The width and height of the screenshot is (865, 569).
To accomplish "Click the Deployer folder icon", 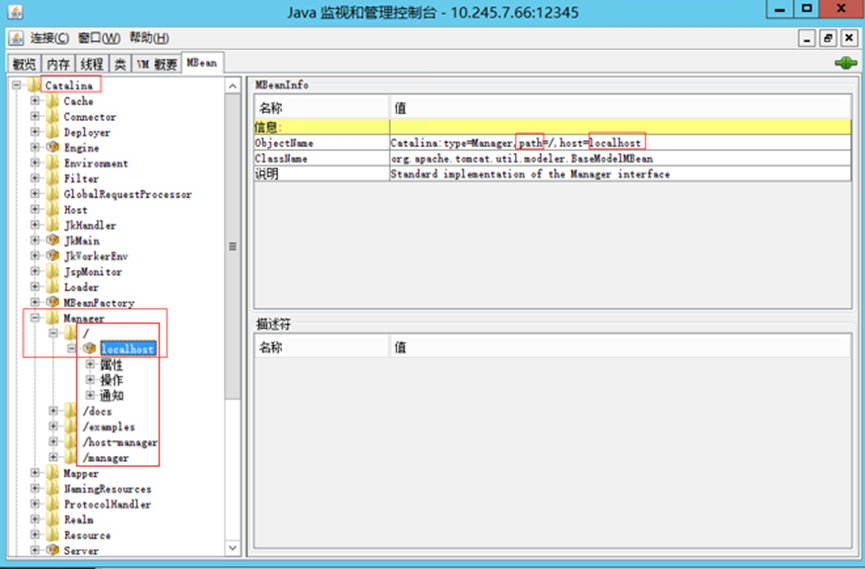I will [53, 132].
